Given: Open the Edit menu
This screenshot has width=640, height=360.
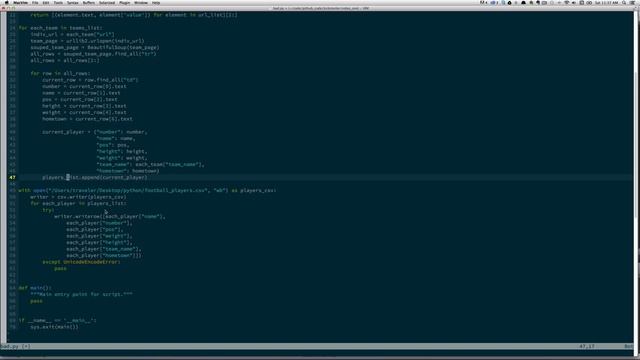Looking at the screenshot, I should tap(46, 2).
